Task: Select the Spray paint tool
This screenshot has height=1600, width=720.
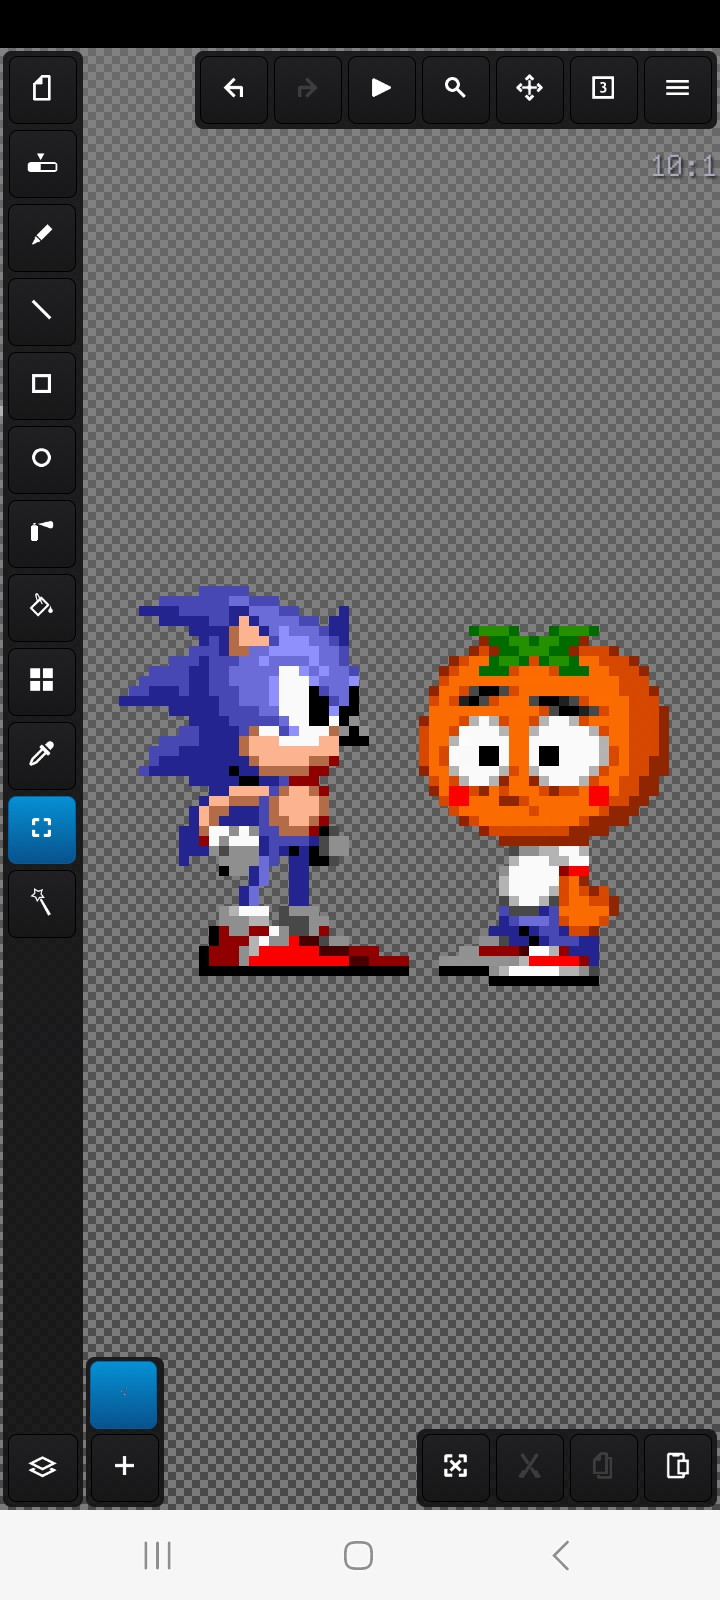Action: (x=42, y=533)
